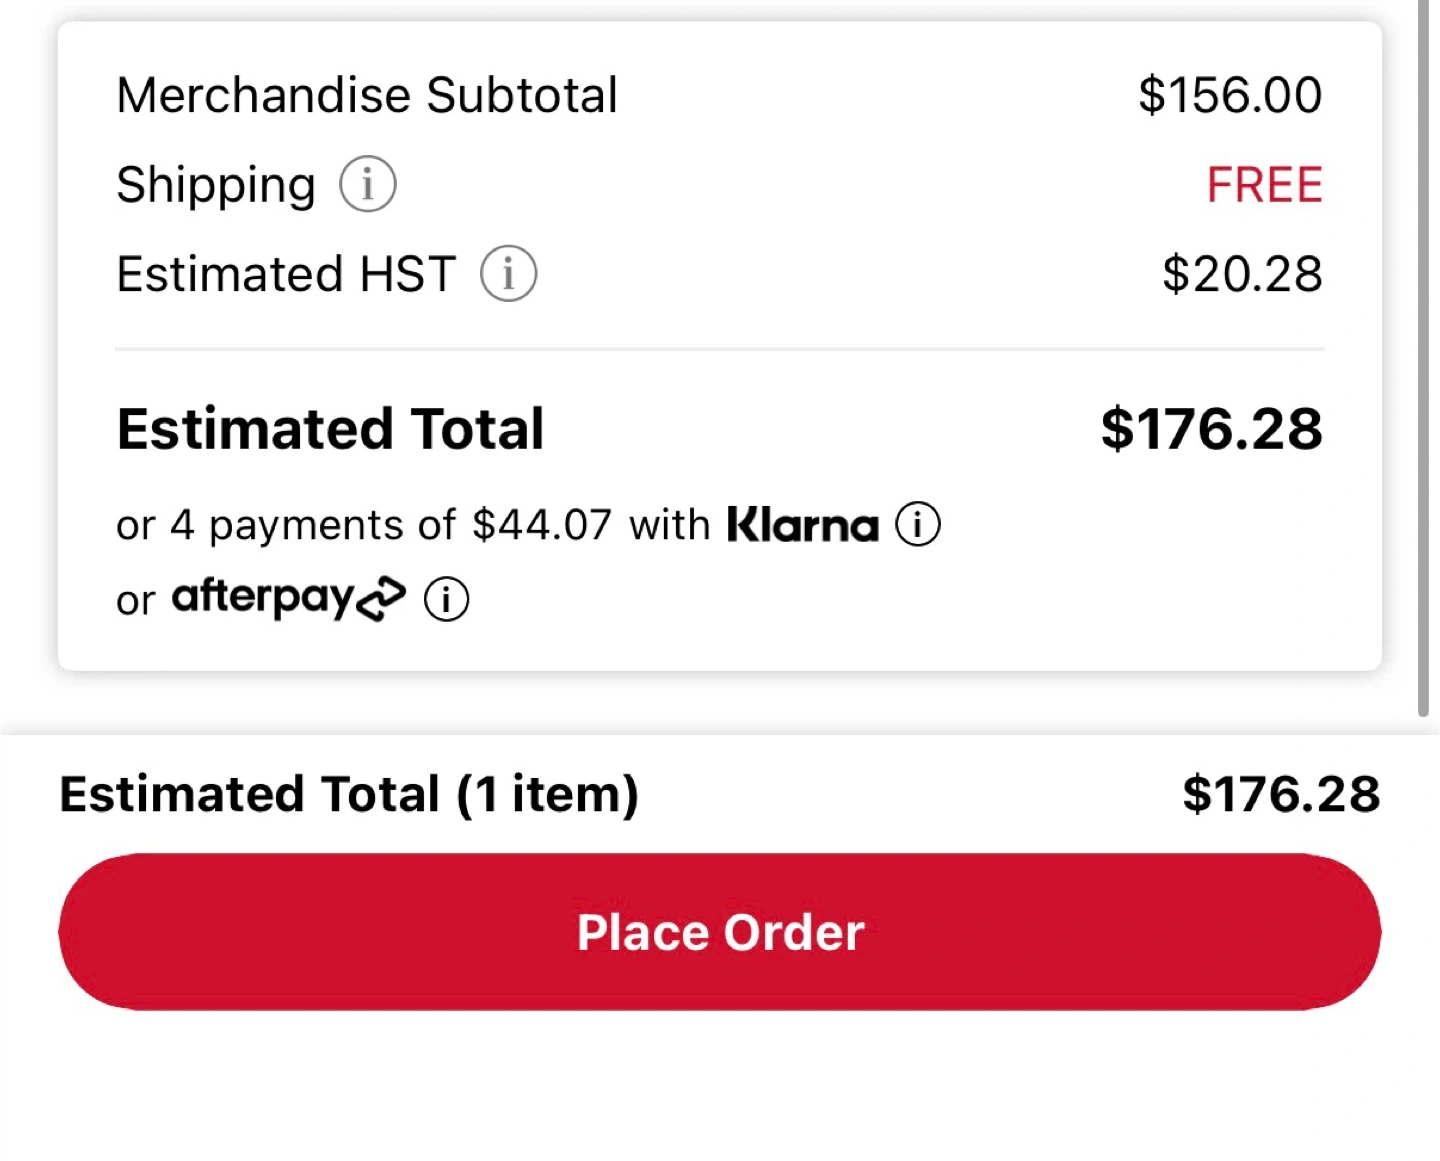Click the bold Estimated Total heading in the card
The height and width of the screenshot is (1161, 1440).
coord(330,429)
